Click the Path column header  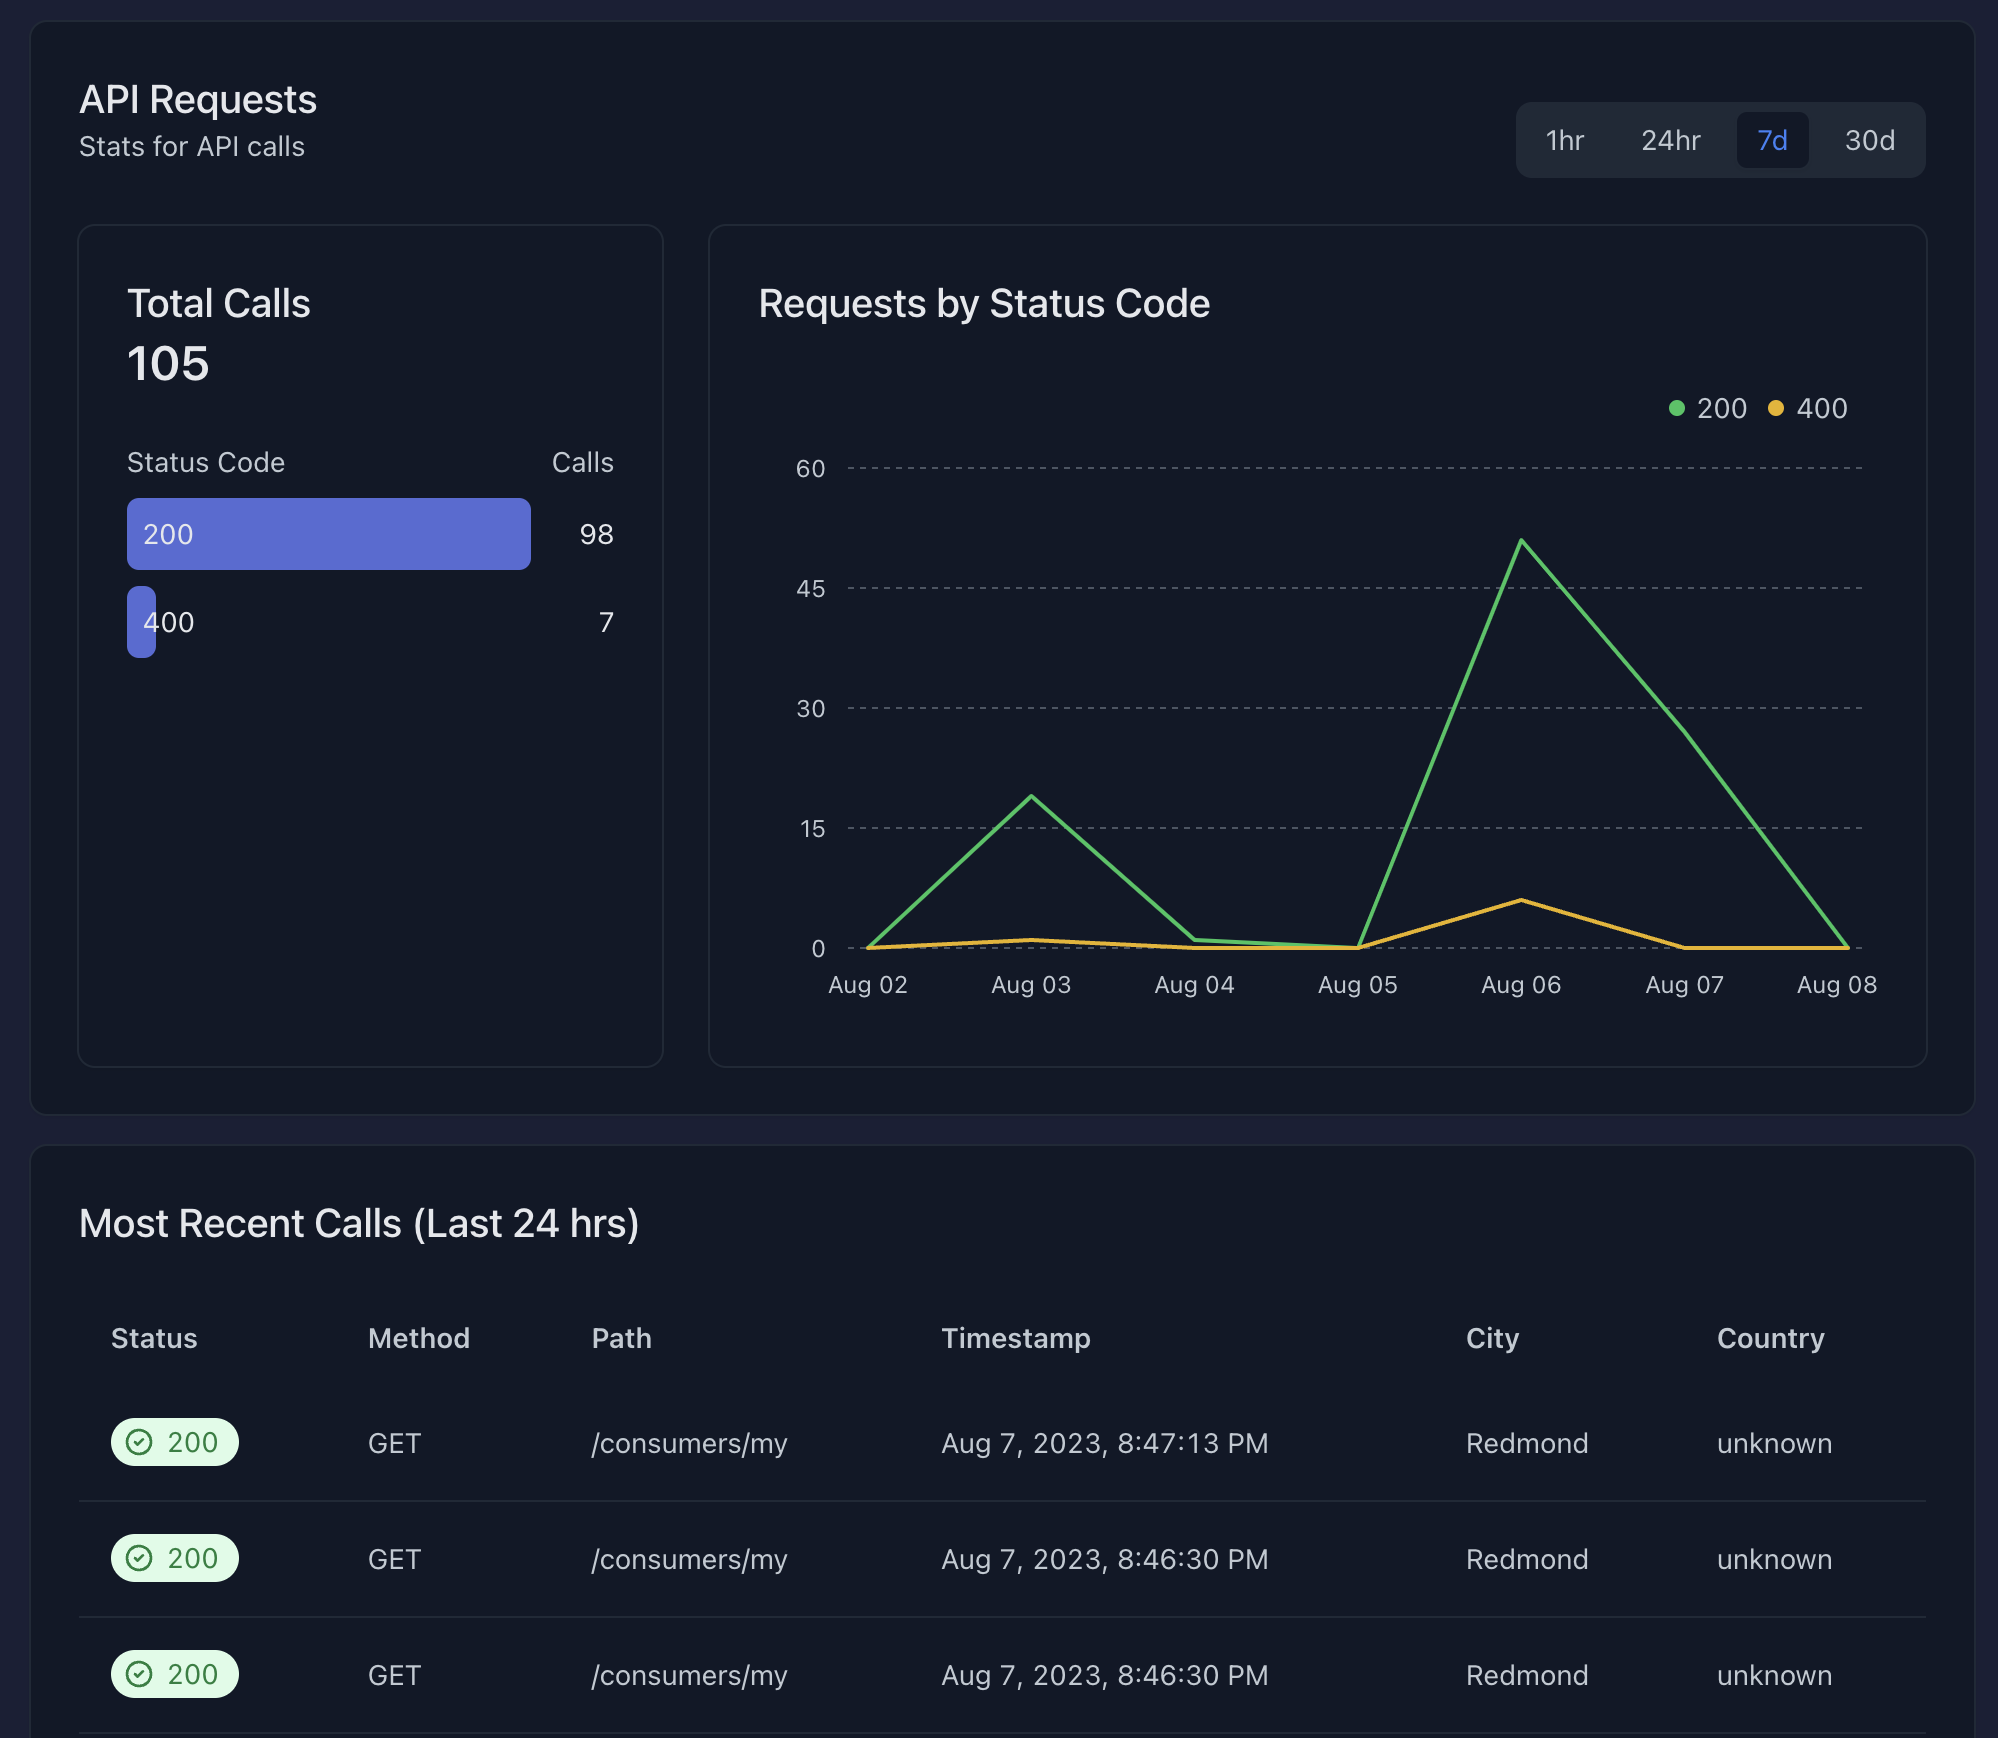pyautogui.click(x=622, y=1338)
